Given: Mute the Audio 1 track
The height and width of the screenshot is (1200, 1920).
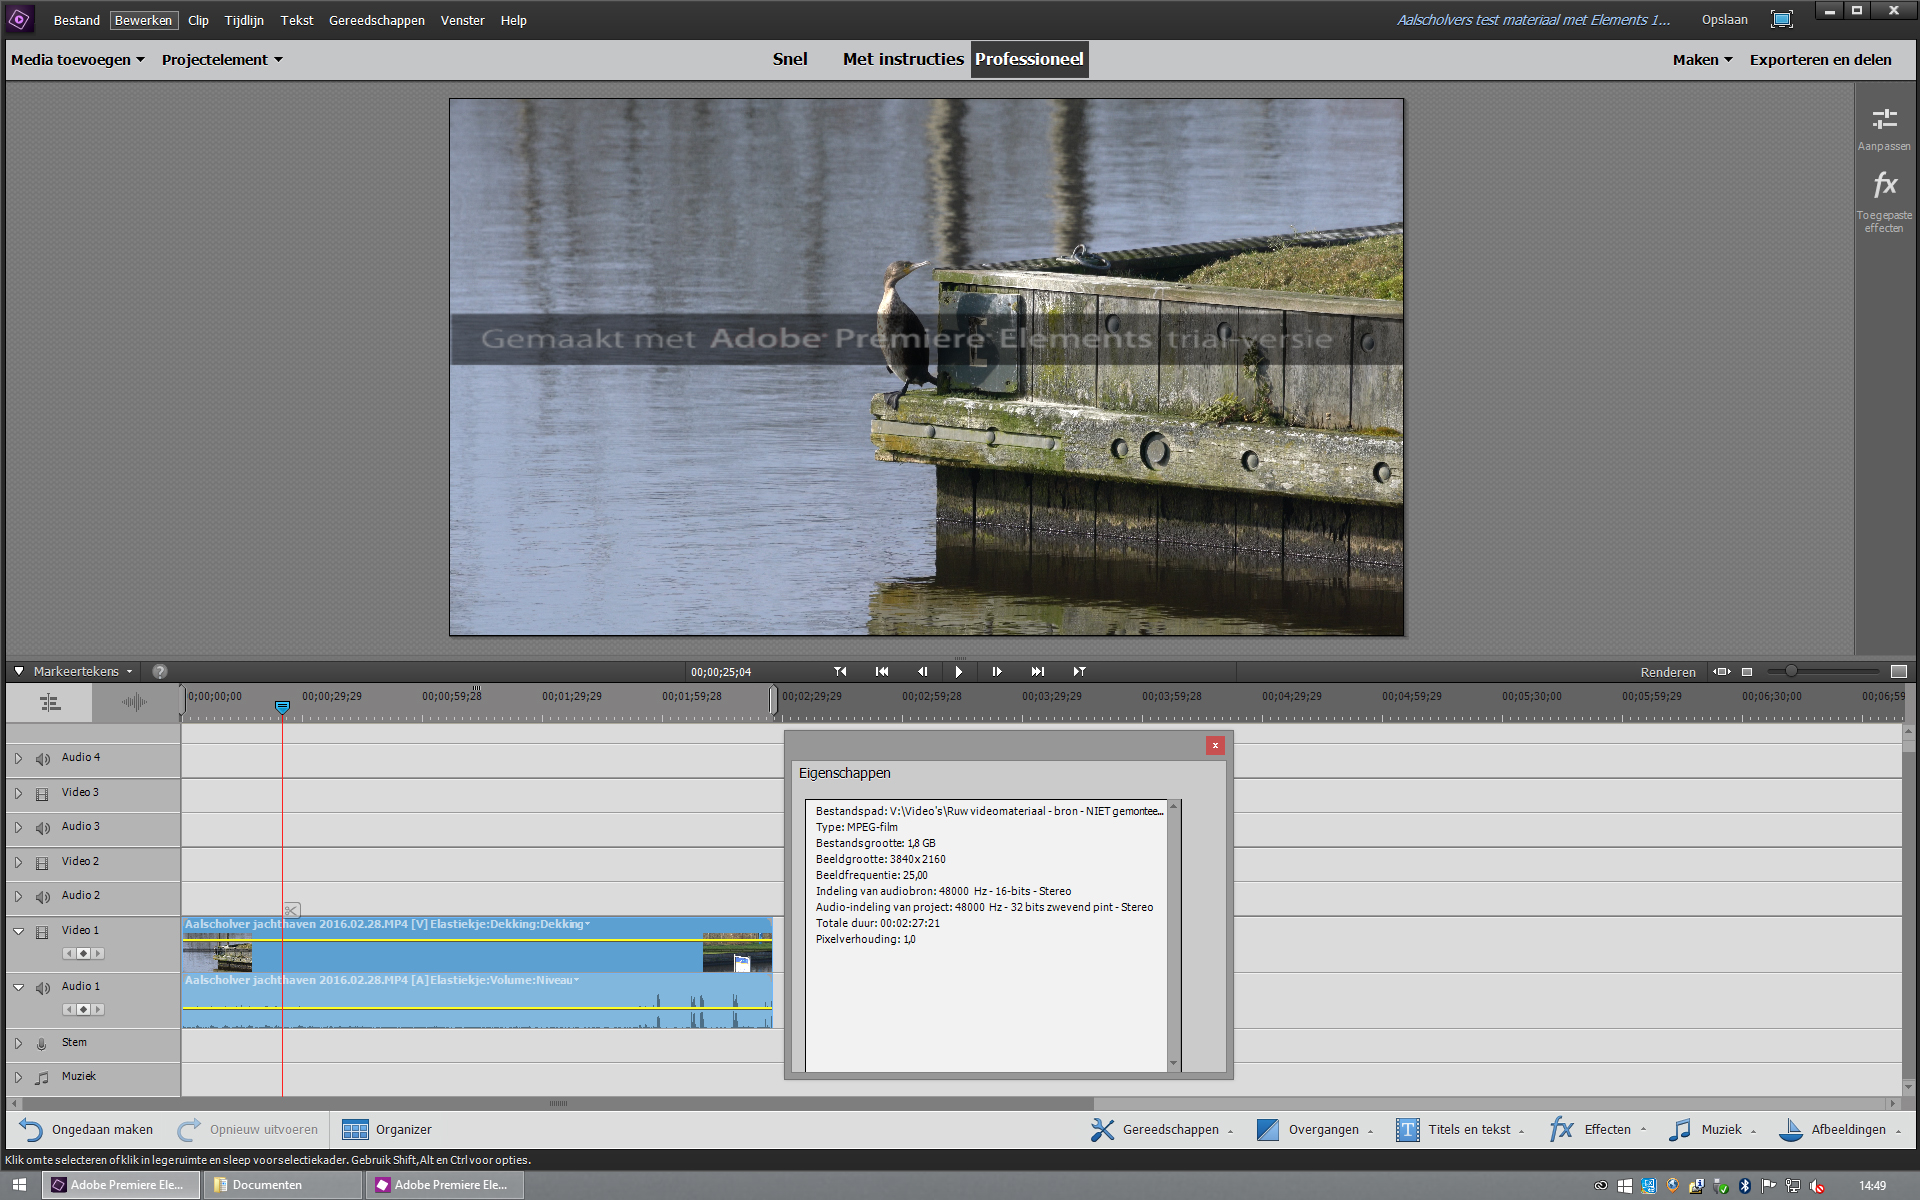Looking at the screenshot, I should tap(42, 988).
